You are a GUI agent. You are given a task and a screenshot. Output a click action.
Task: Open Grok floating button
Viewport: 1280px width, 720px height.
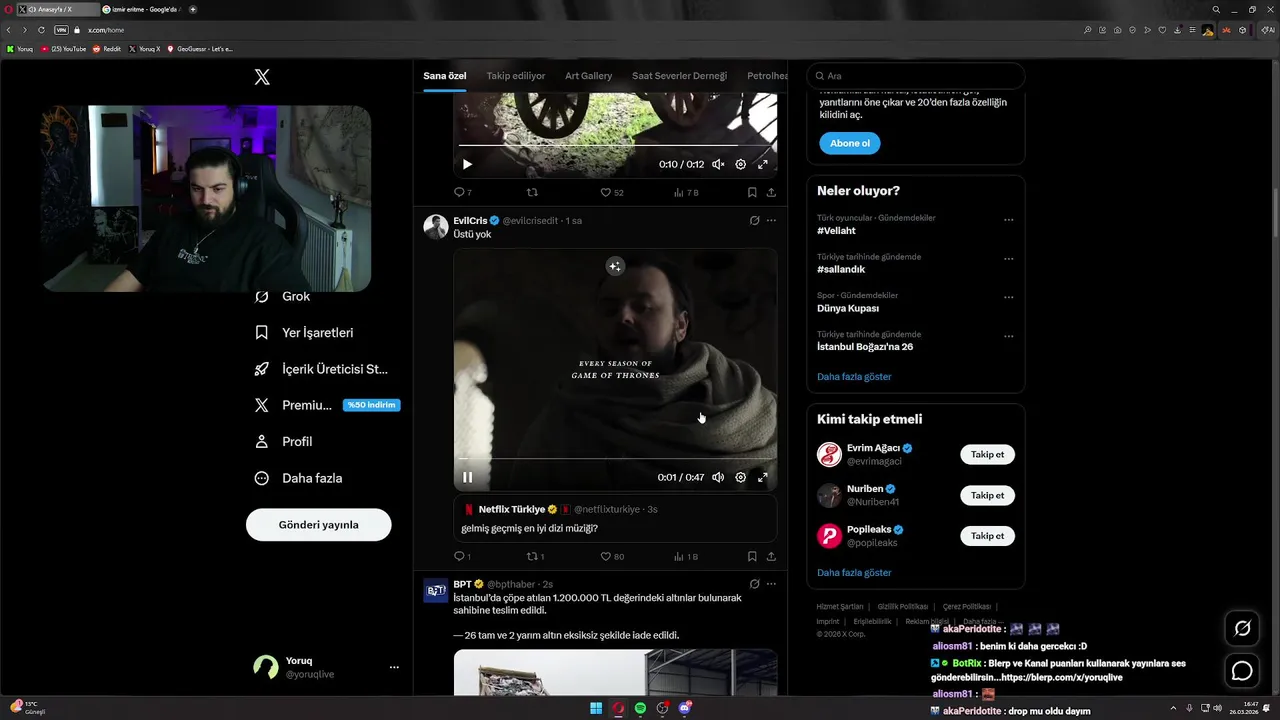(1242, 628)
